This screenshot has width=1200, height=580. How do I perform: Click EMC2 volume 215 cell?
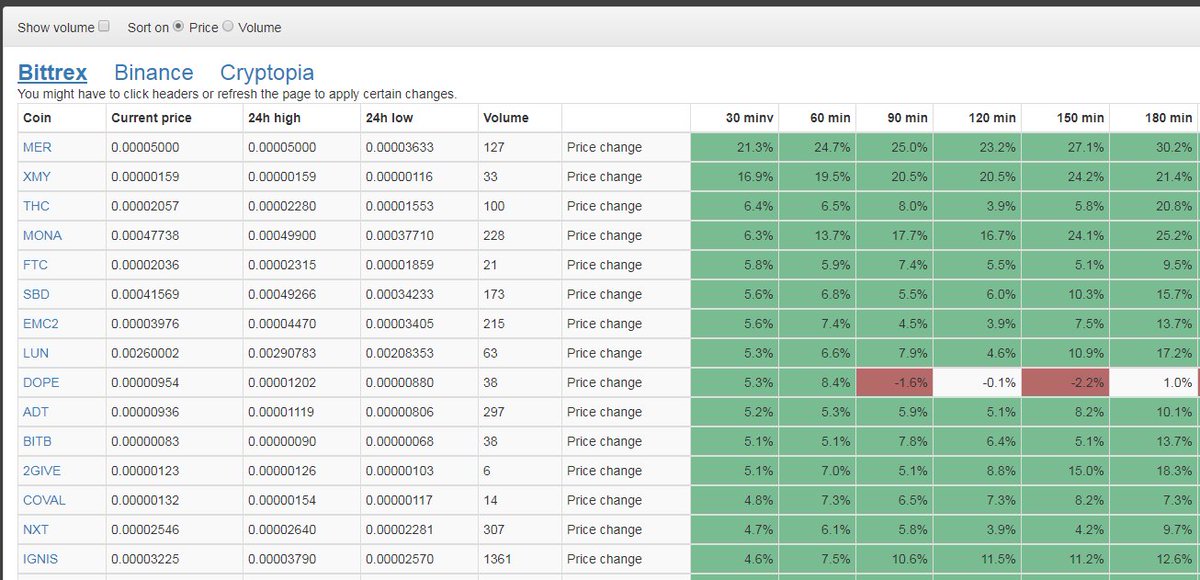click(x=519, y=324)
